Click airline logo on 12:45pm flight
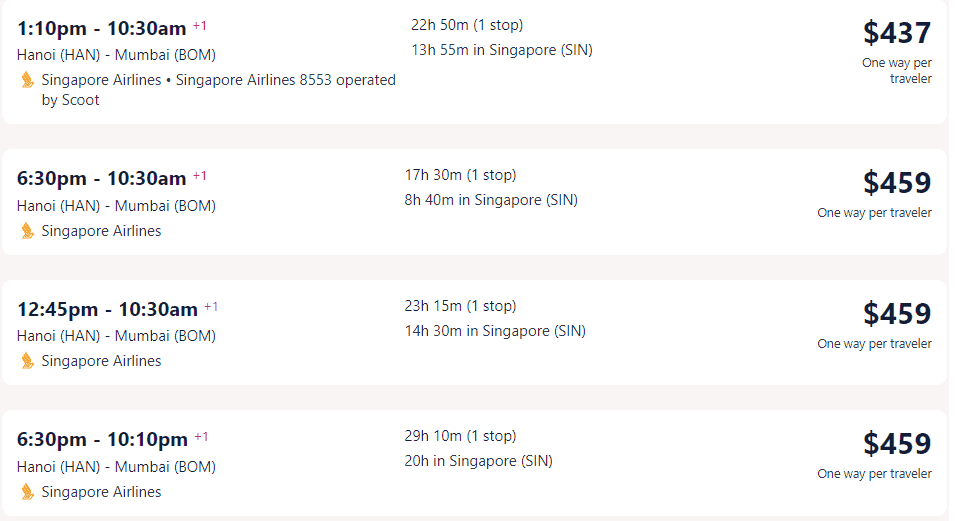The width and height of the screenshot is (957, 521). click(x=27, y=361)
